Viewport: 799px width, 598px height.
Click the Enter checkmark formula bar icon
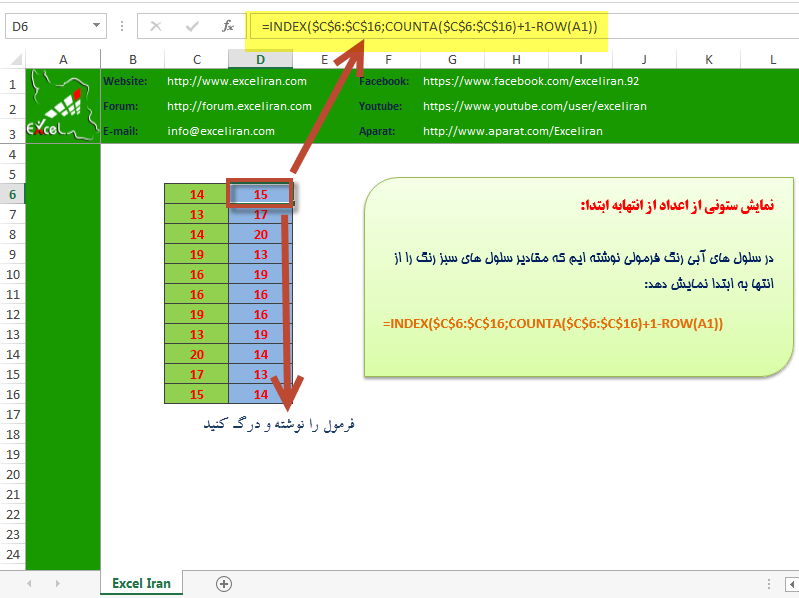pyautogui.click(x=192, y=26)
